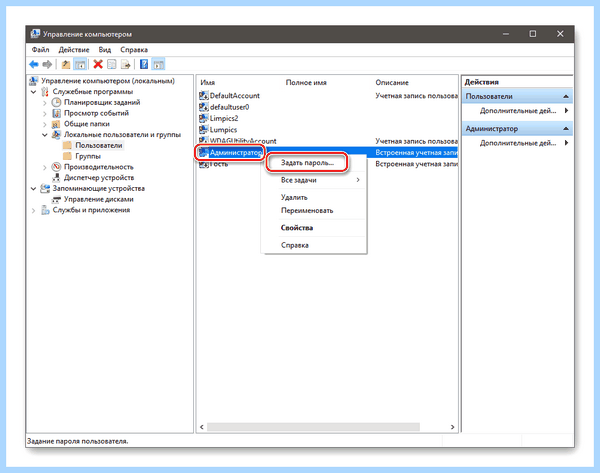Click the scroll left arrow in user list

202,427
